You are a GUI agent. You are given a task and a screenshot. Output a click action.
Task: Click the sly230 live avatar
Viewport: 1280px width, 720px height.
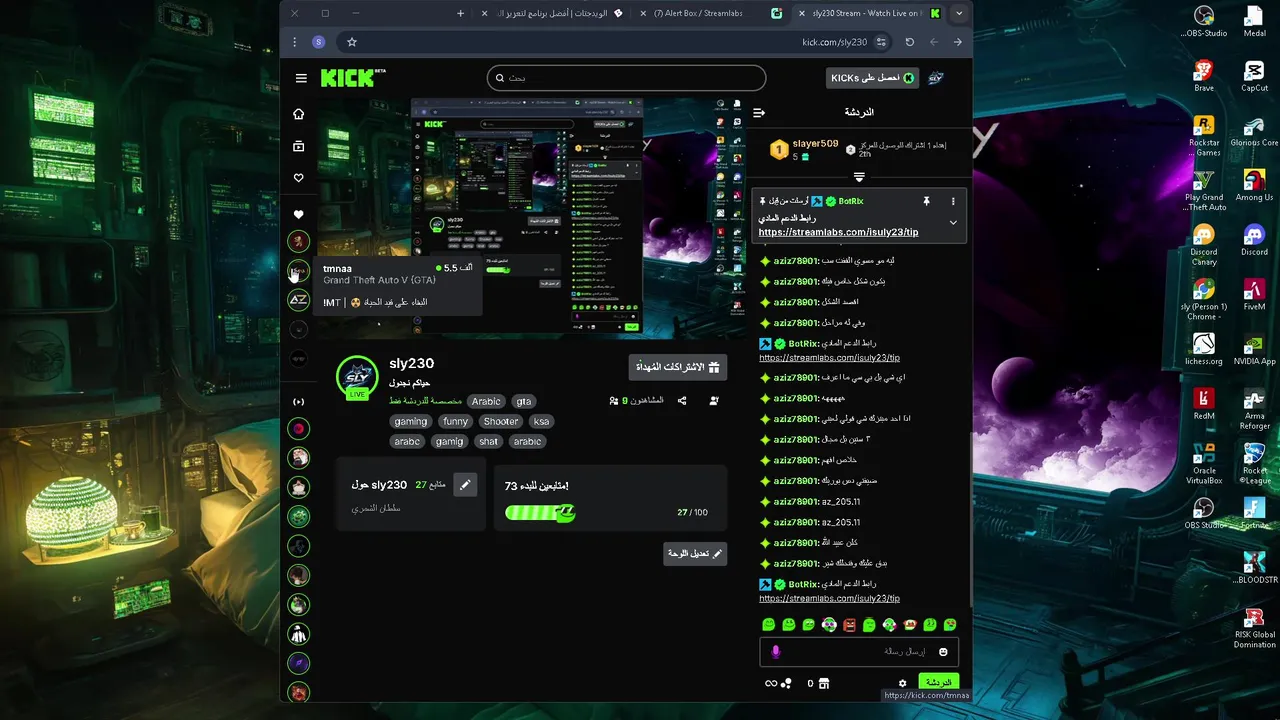coord(357,377)
